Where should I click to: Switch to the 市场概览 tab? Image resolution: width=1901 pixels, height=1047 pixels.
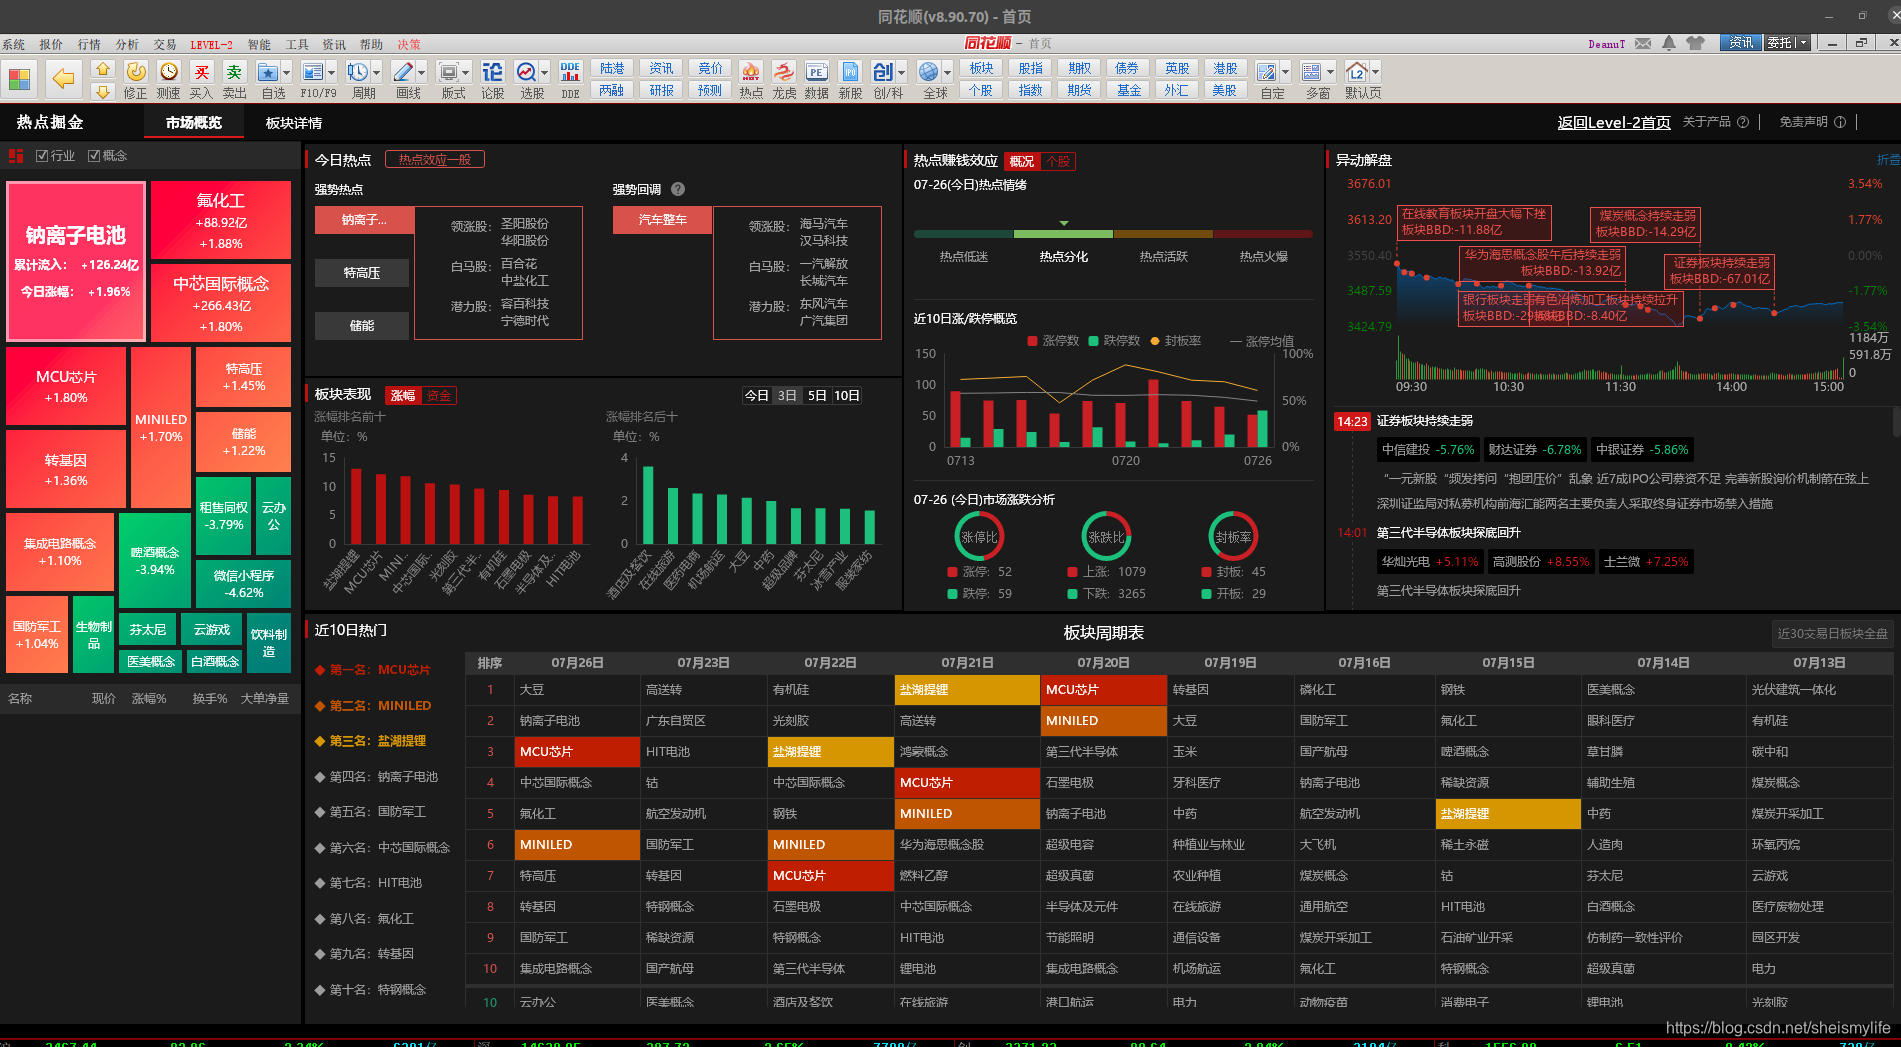[x=193, y=123]
